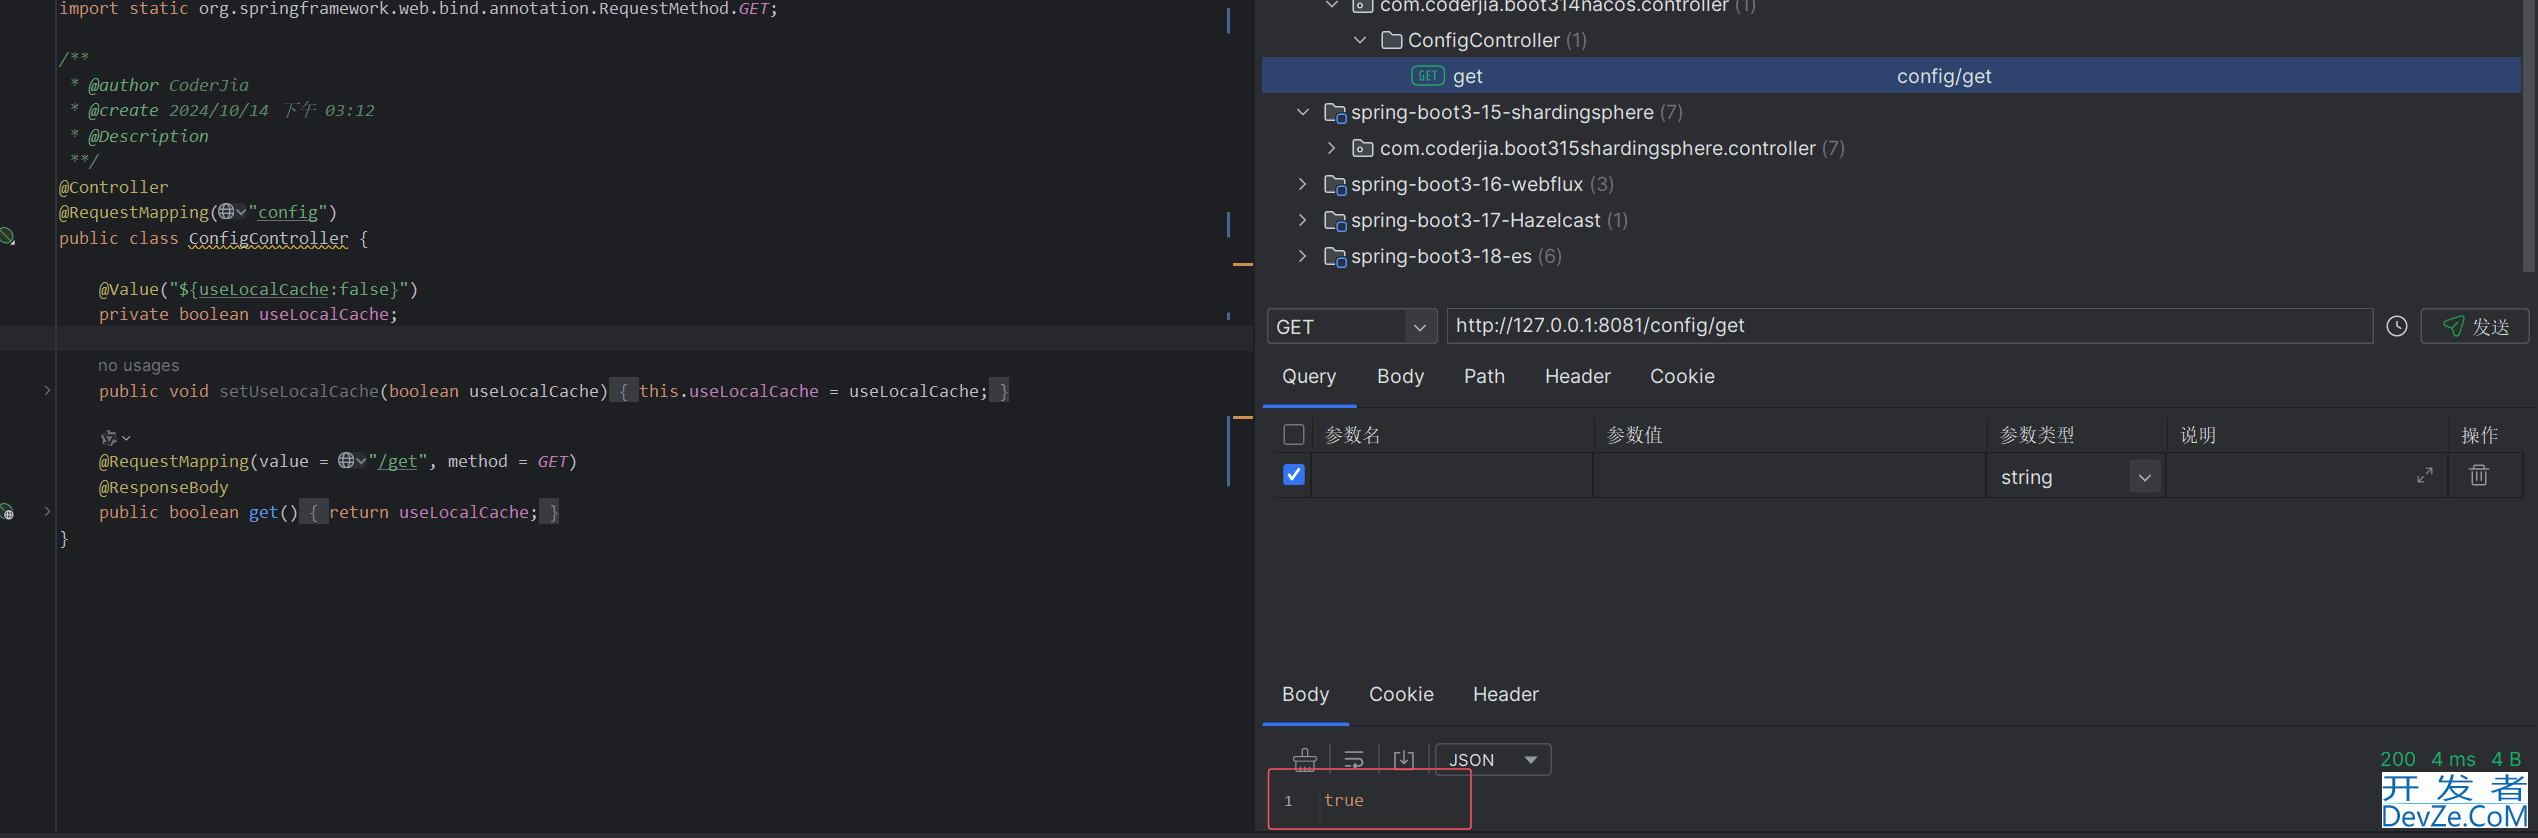Screen dimensions: 2538x838
Task: Click the globe icon before "/get" mapping
Action: pyautogui.click(x=346, y=460)
